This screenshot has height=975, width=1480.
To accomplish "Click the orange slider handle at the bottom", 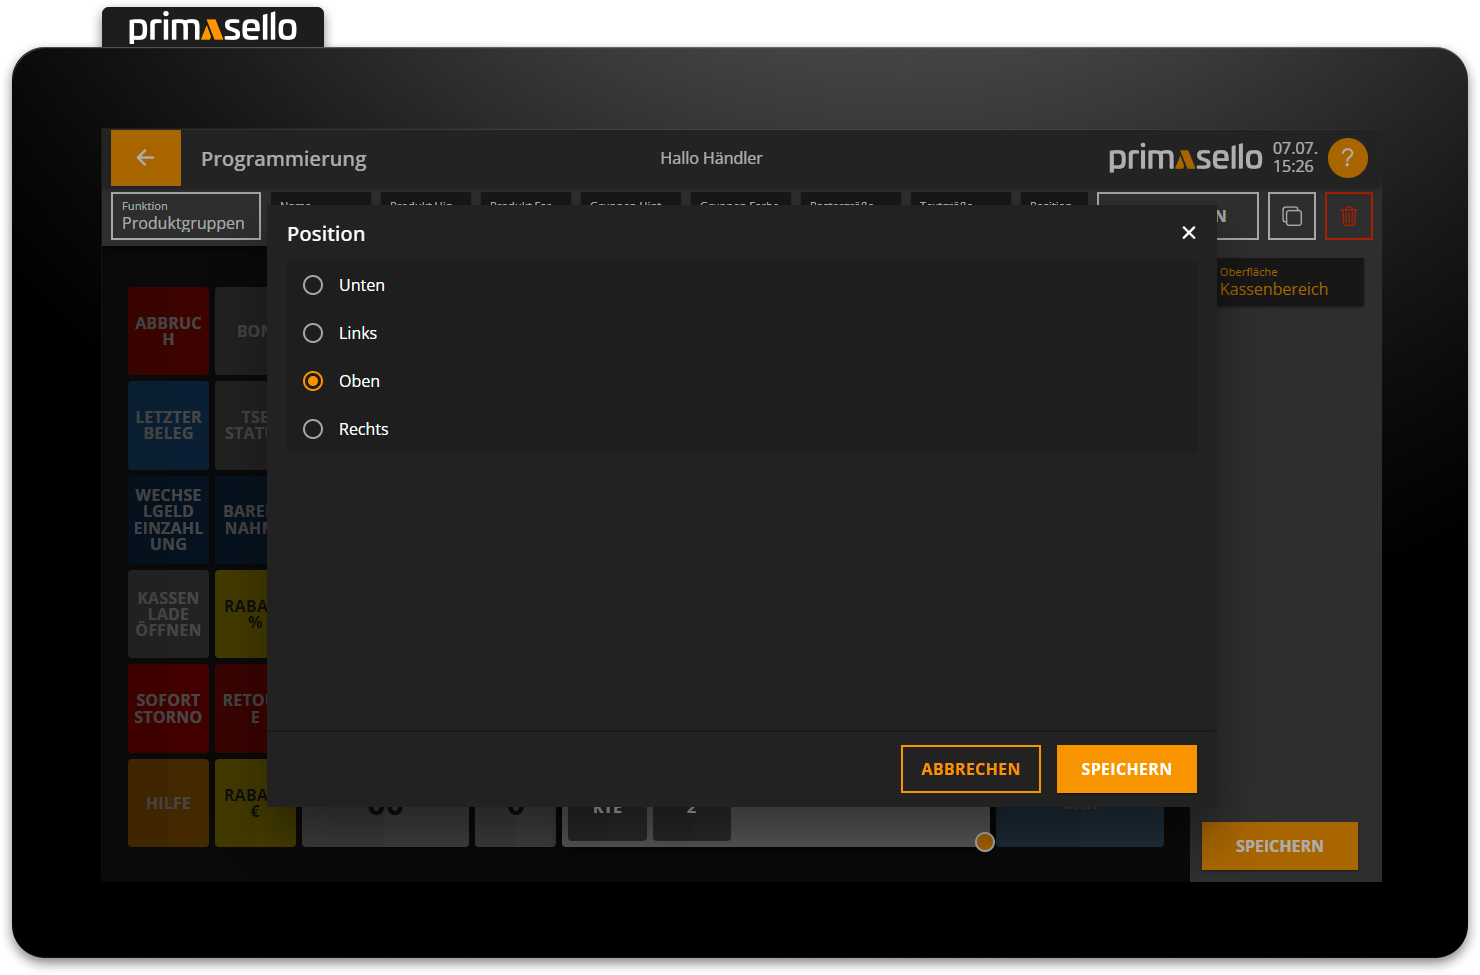I will point(984,842).
